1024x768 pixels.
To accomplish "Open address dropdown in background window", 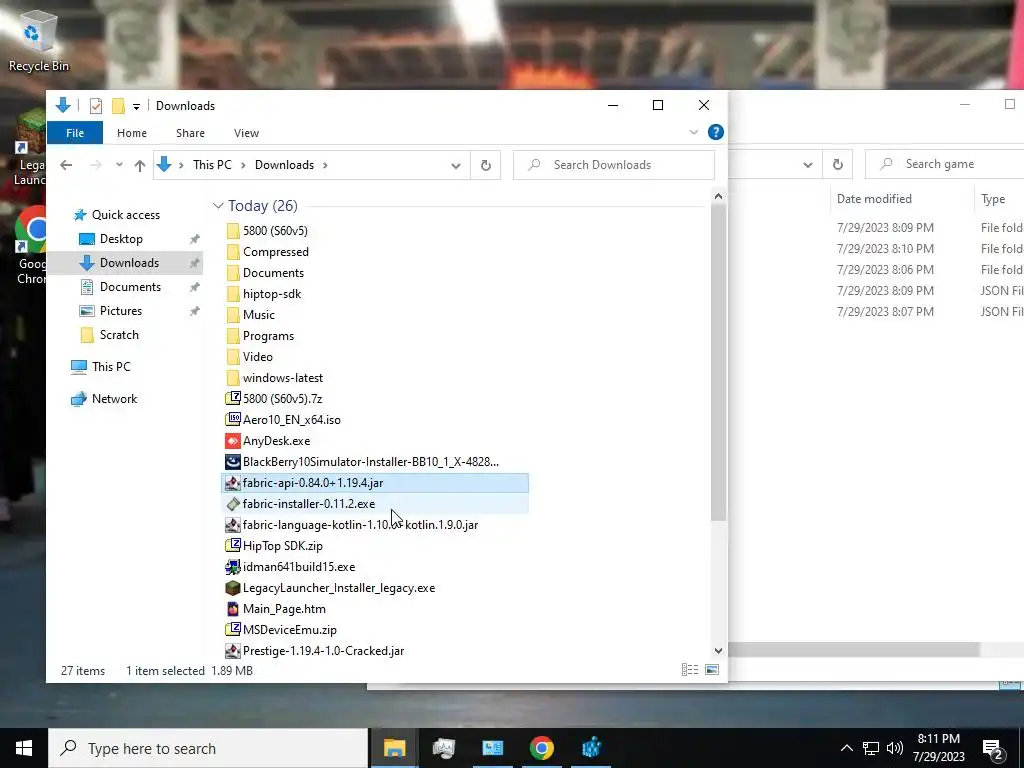I will tap(807, 165).
